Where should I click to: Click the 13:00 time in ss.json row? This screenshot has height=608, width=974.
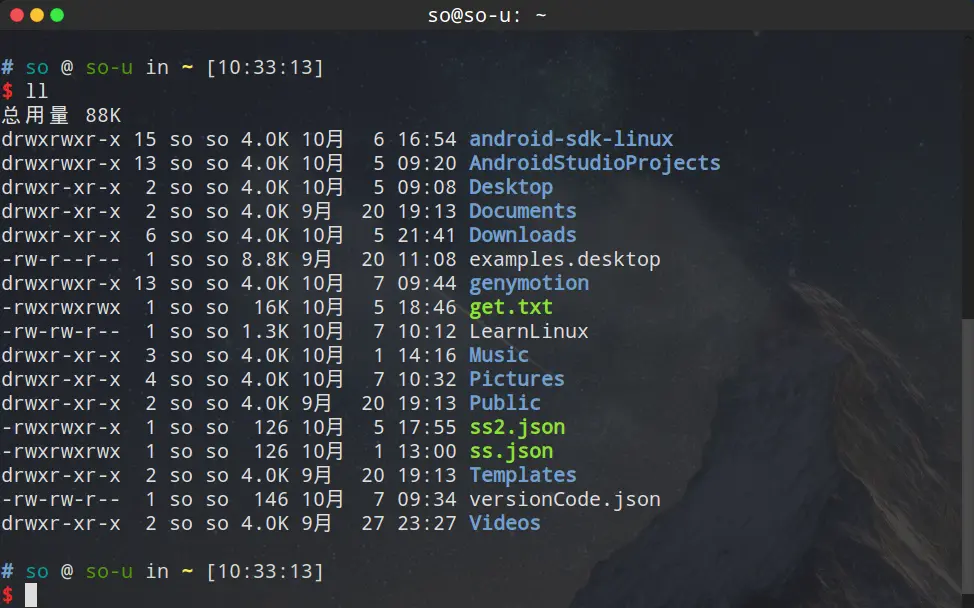[427, 451]
